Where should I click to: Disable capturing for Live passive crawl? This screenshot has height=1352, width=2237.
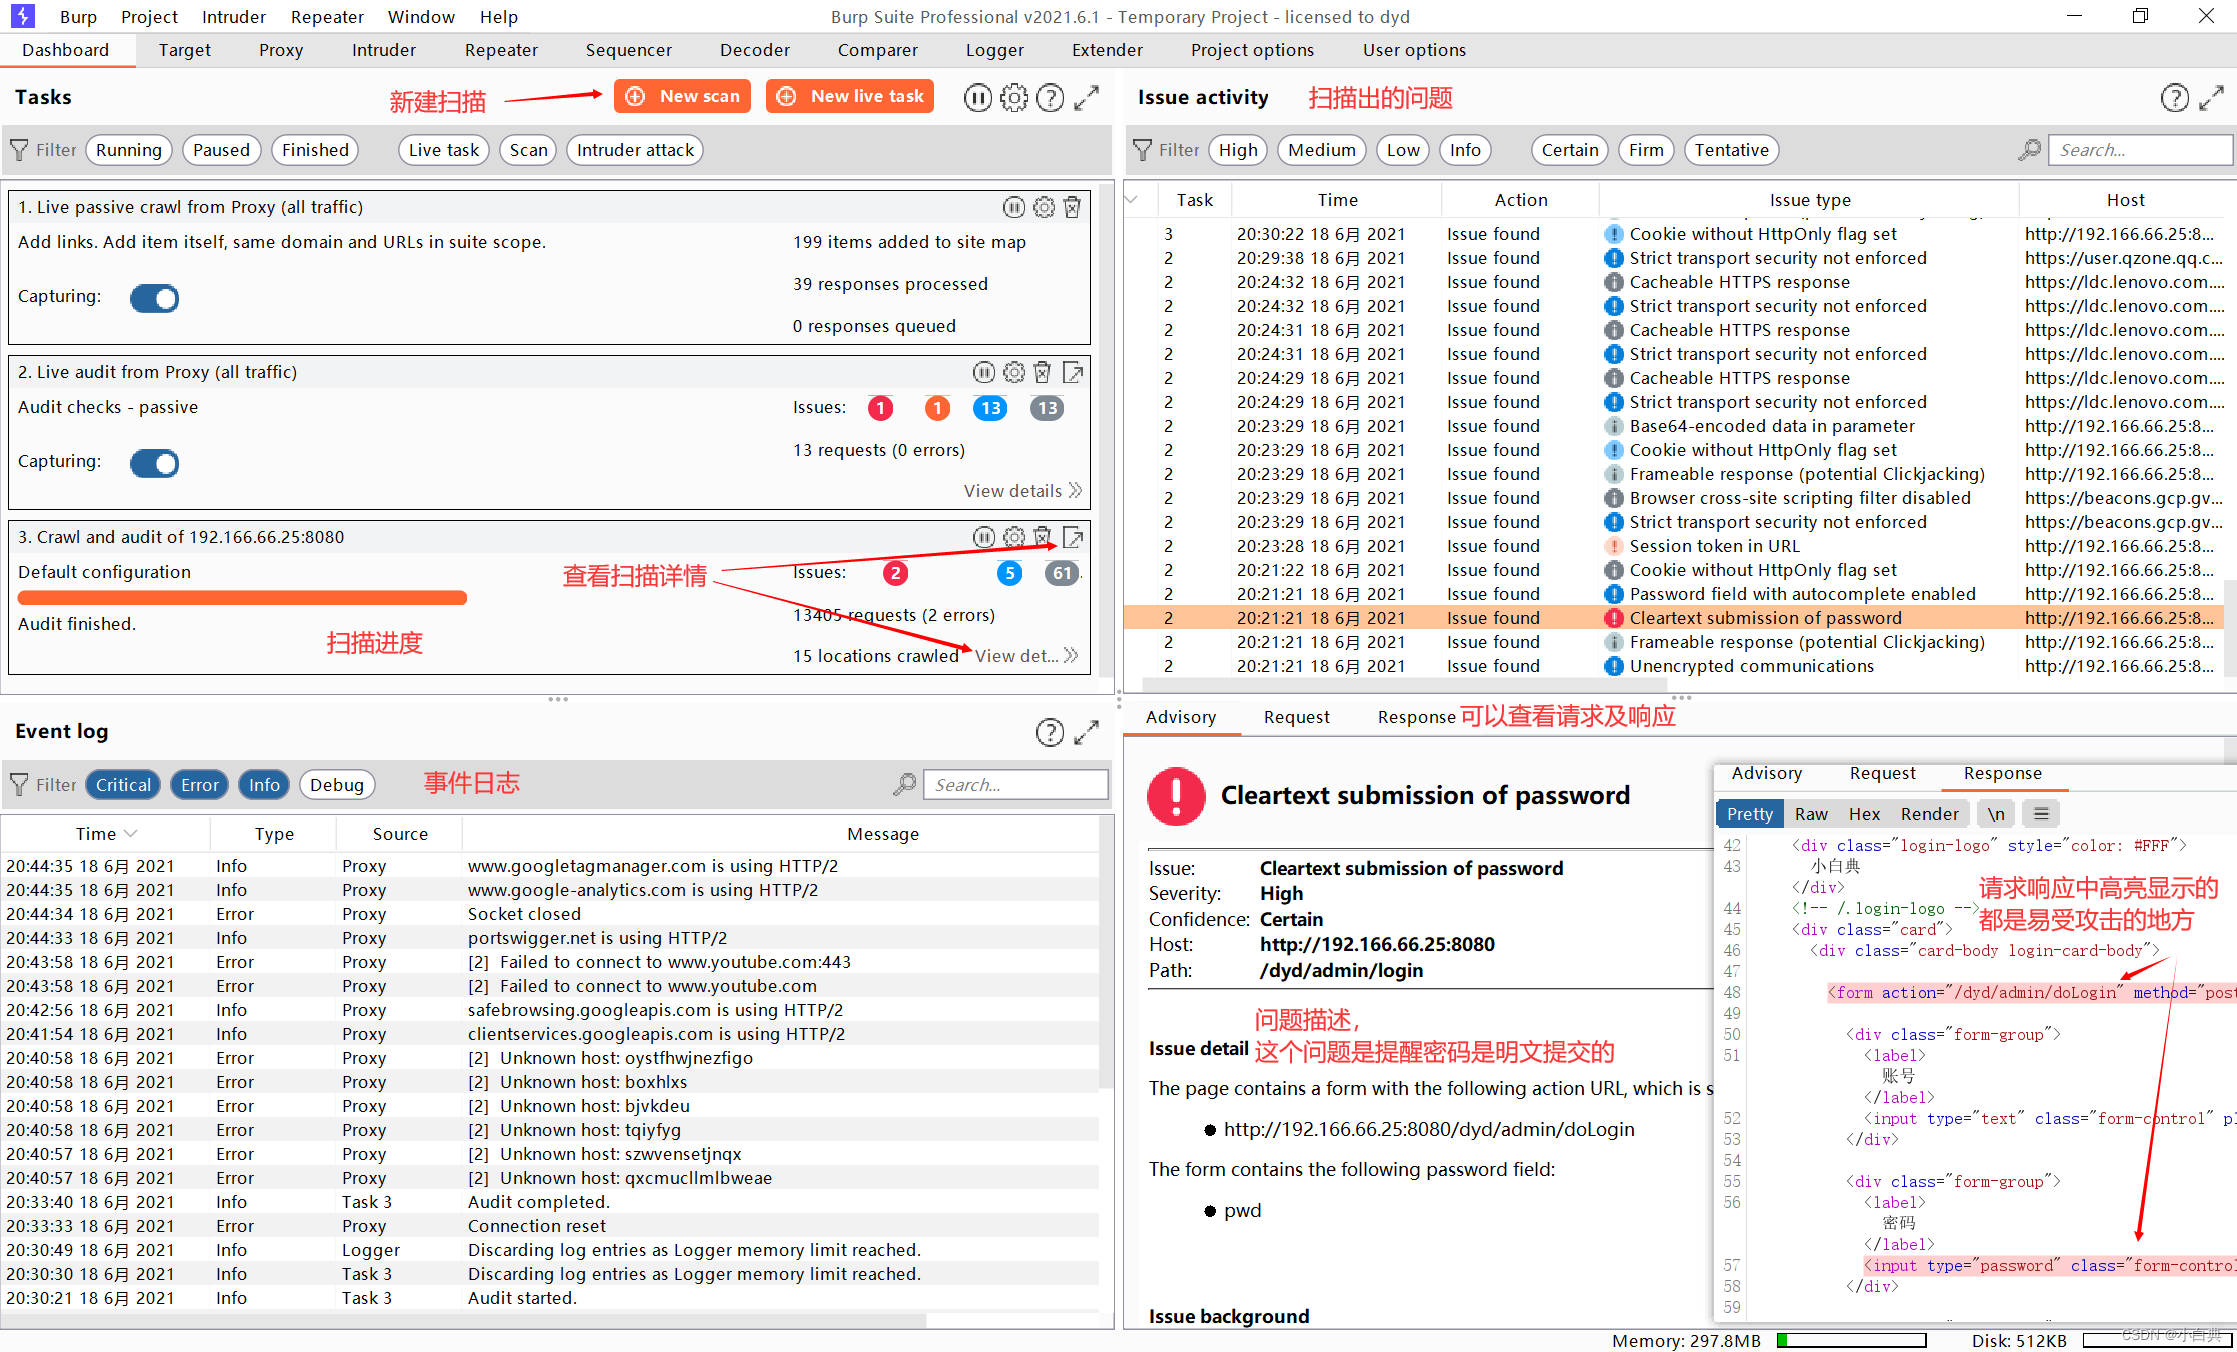pos(155,298)
